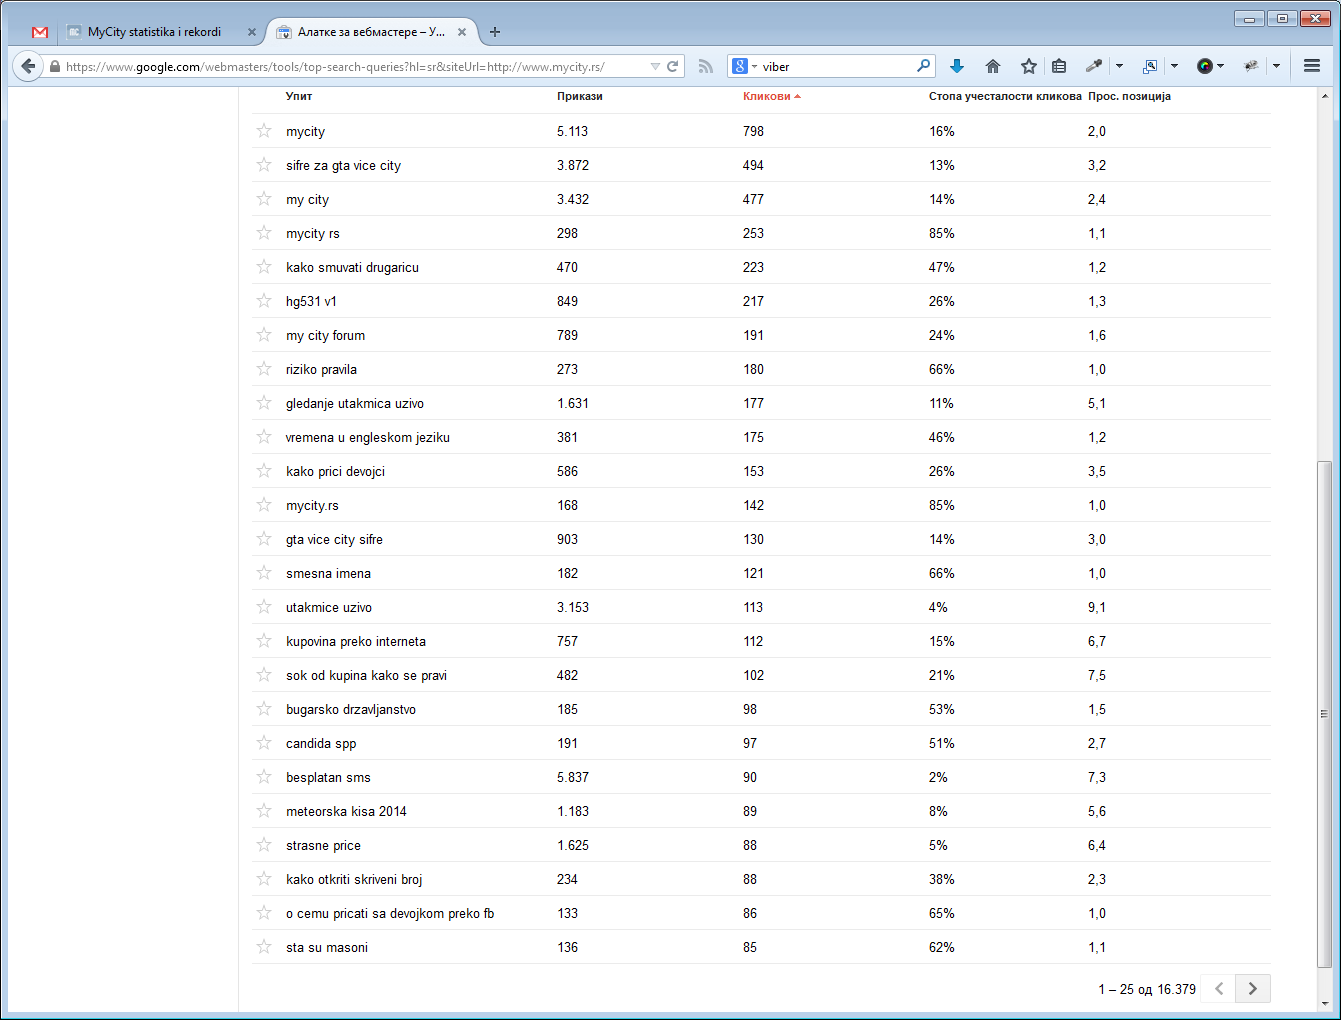This screenshot has width=1341, height=1020.
Task: Open the Firefox hamburger menu
Action: [x=1312, y=66]
